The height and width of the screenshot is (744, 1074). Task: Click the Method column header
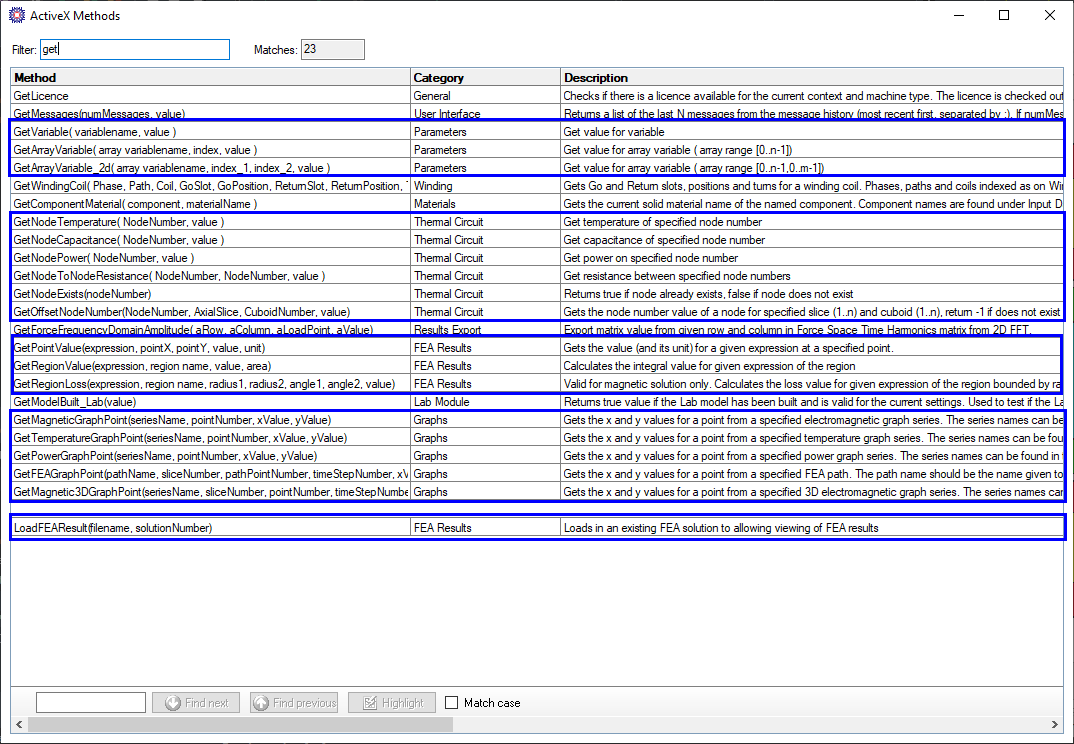click(x=211, y=77)
